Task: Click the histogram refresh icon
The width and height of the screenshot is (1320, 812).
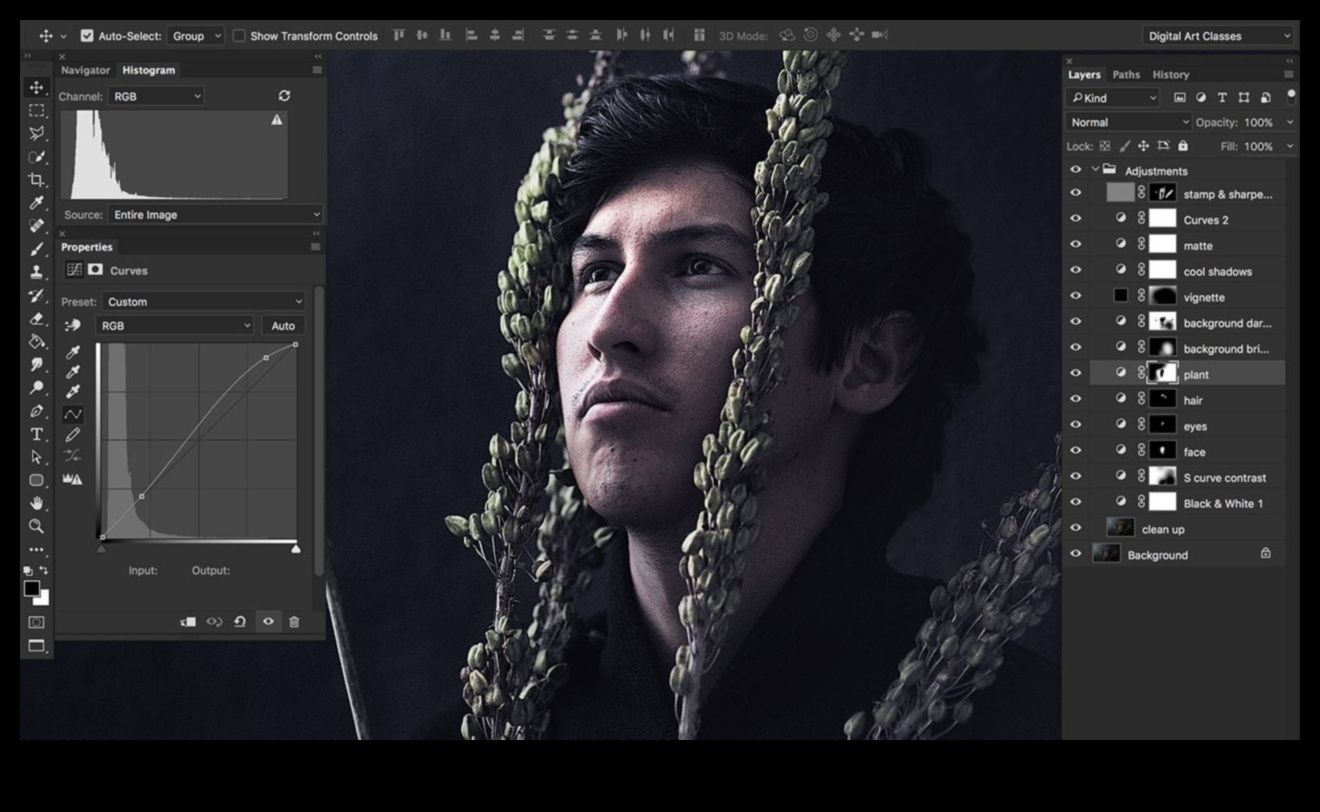Action: pos(284,96)
